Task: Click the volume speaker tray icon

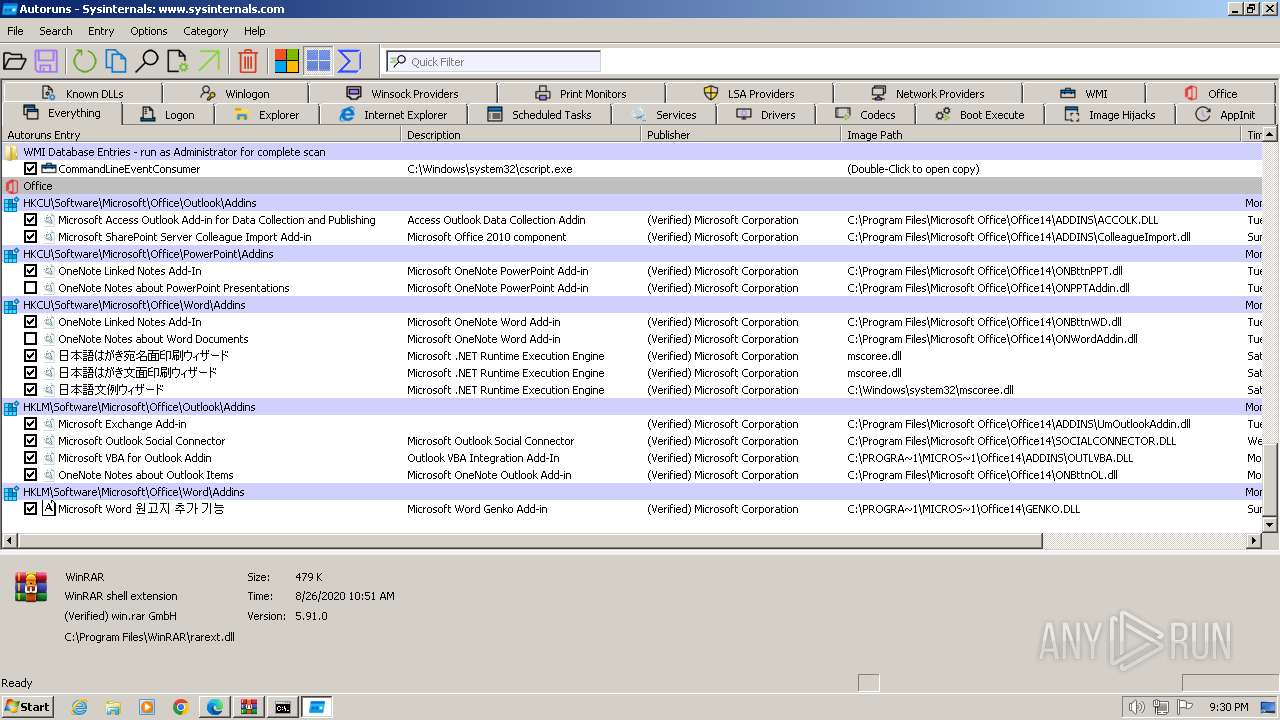Action: tap(1136, 707)
